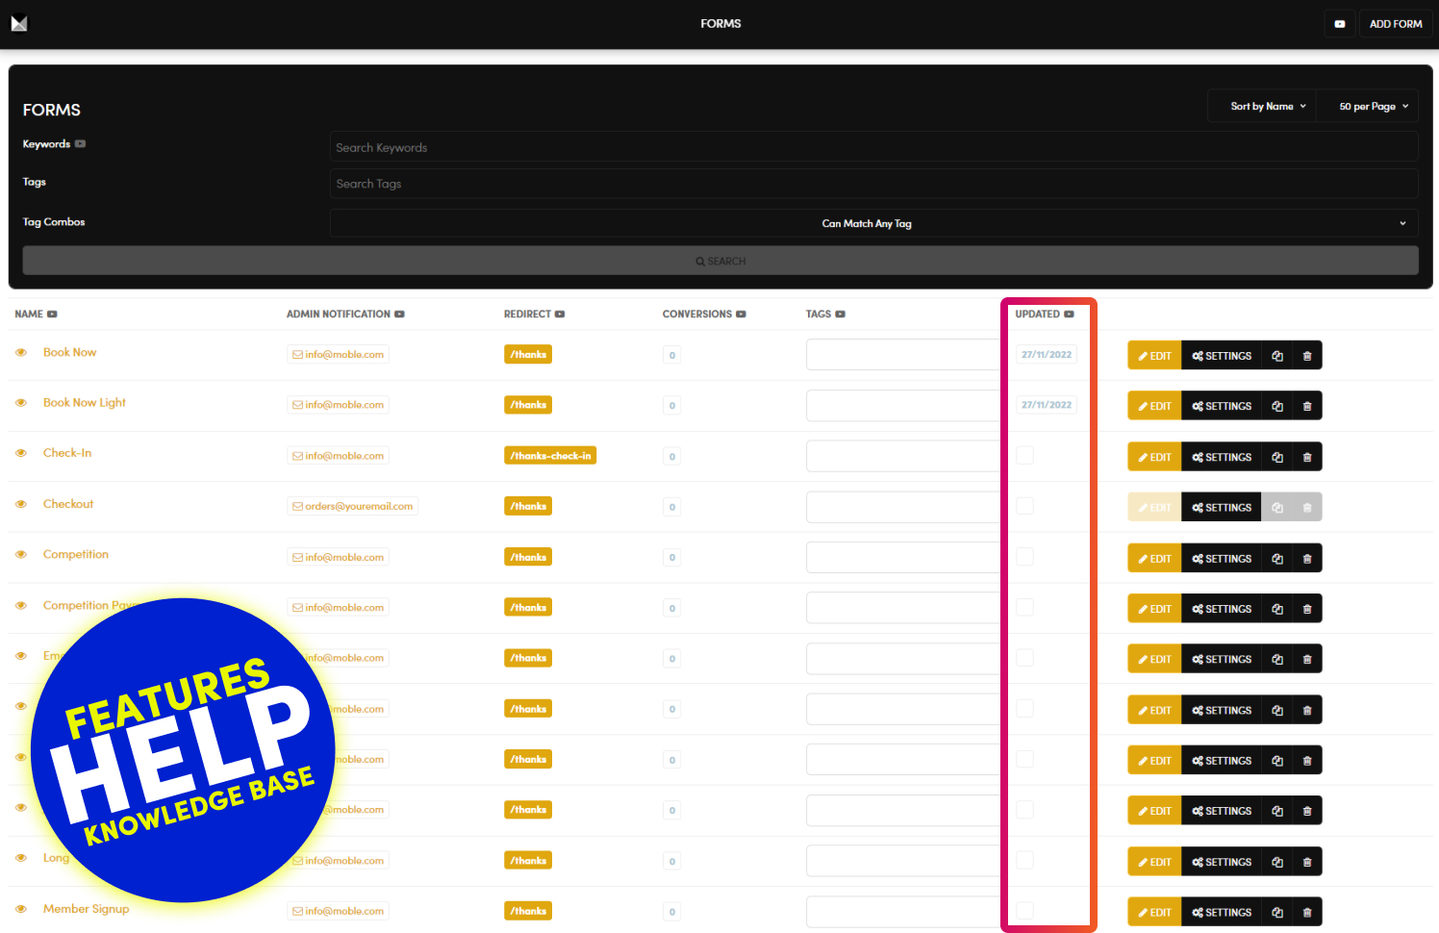This screenshot has width=1439, height=933.
Task: Click the video icon beside Admin Notification header
Action: tap(399, 314)
